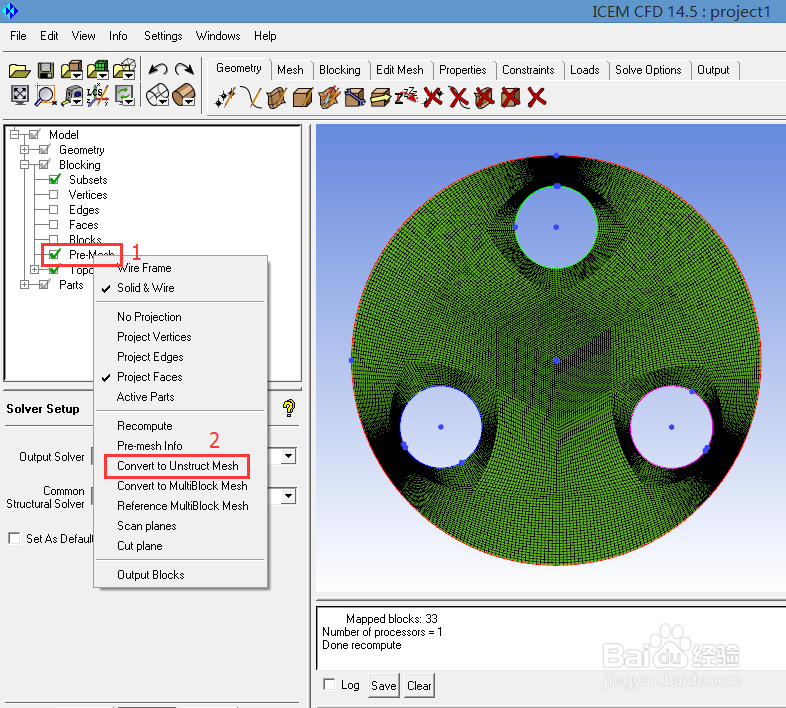Expand the Geometry tree node
The image size is (786, 708).
(x=24, y=149)
